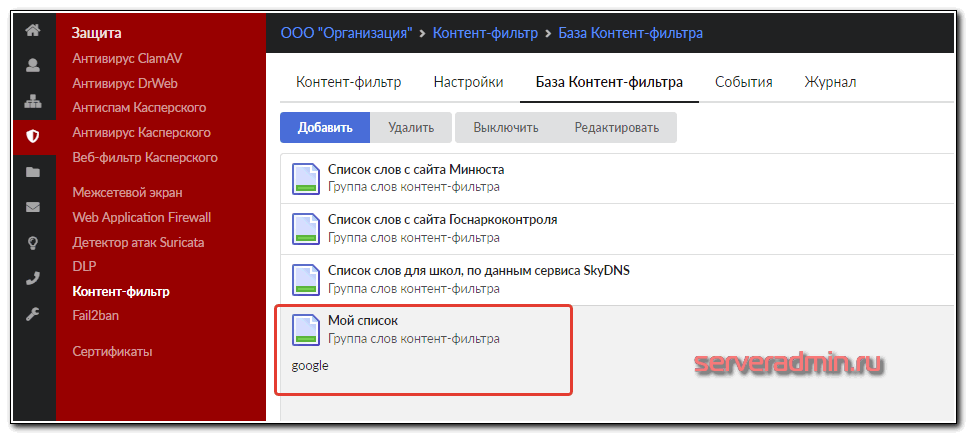Open the users section via person icon
Viewport: 968px width, 435px height.
click(33, 66)
